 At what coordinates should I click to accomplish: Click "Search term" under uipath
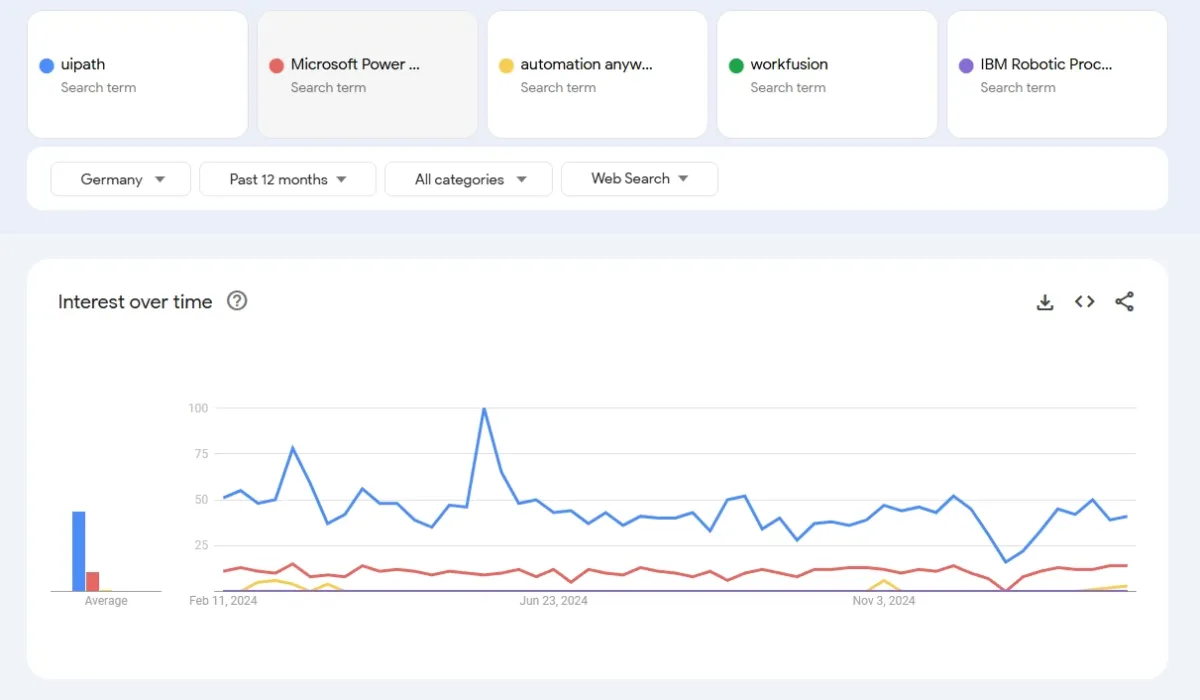pyautogui.click(x=98, y=88)
